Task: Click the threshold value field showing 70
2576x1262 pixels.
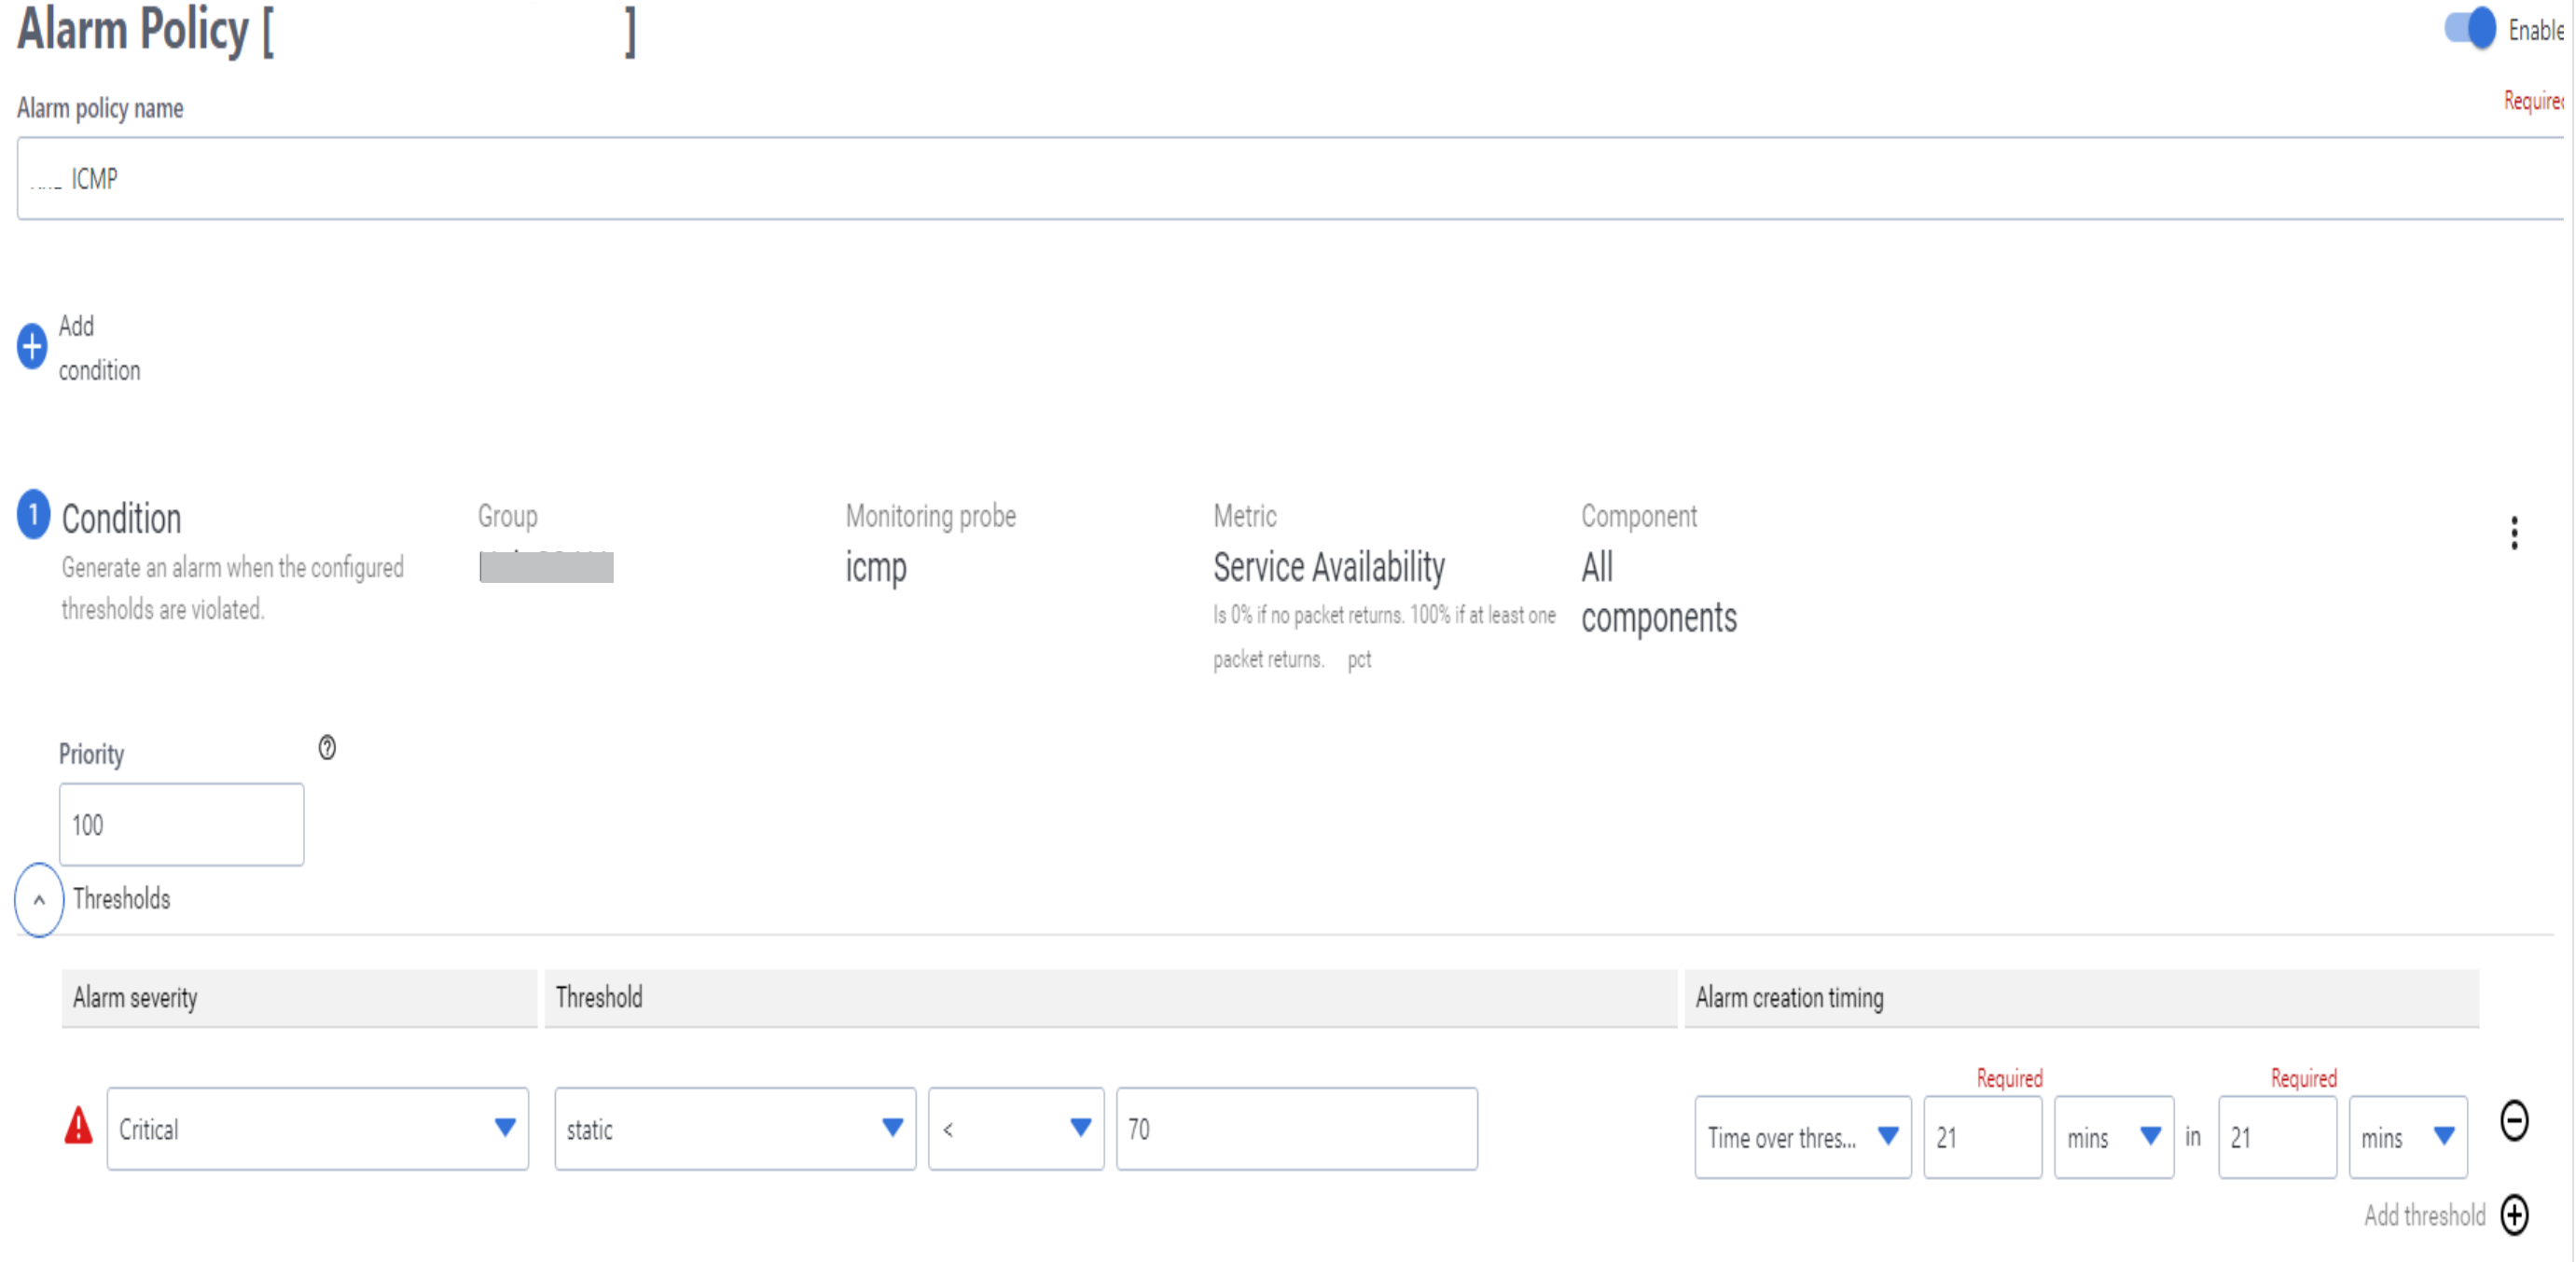Action: coord(1296,1129)
